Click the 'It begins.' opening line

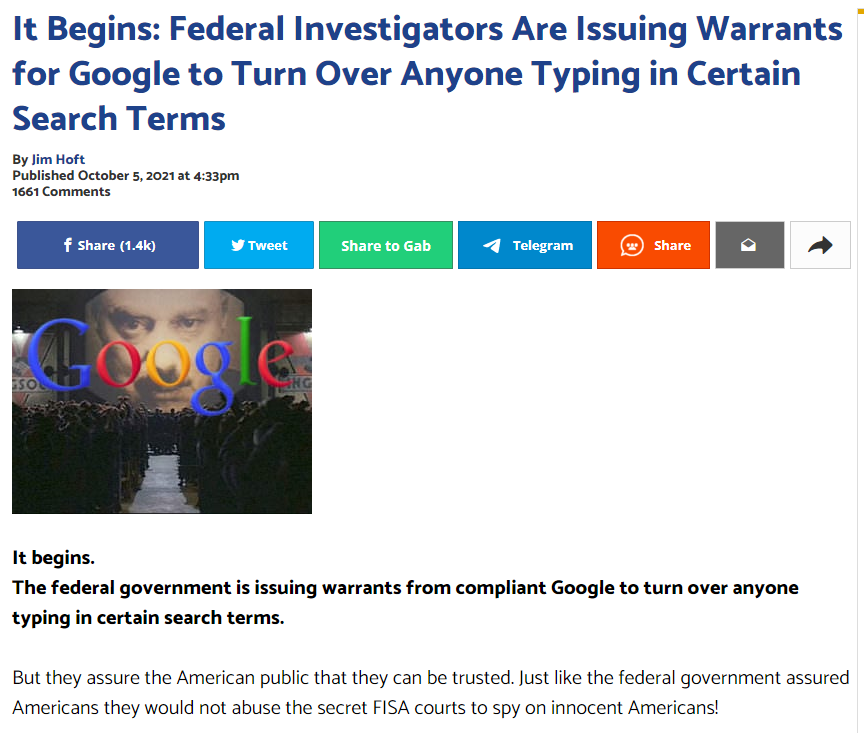tap(53, 558)
